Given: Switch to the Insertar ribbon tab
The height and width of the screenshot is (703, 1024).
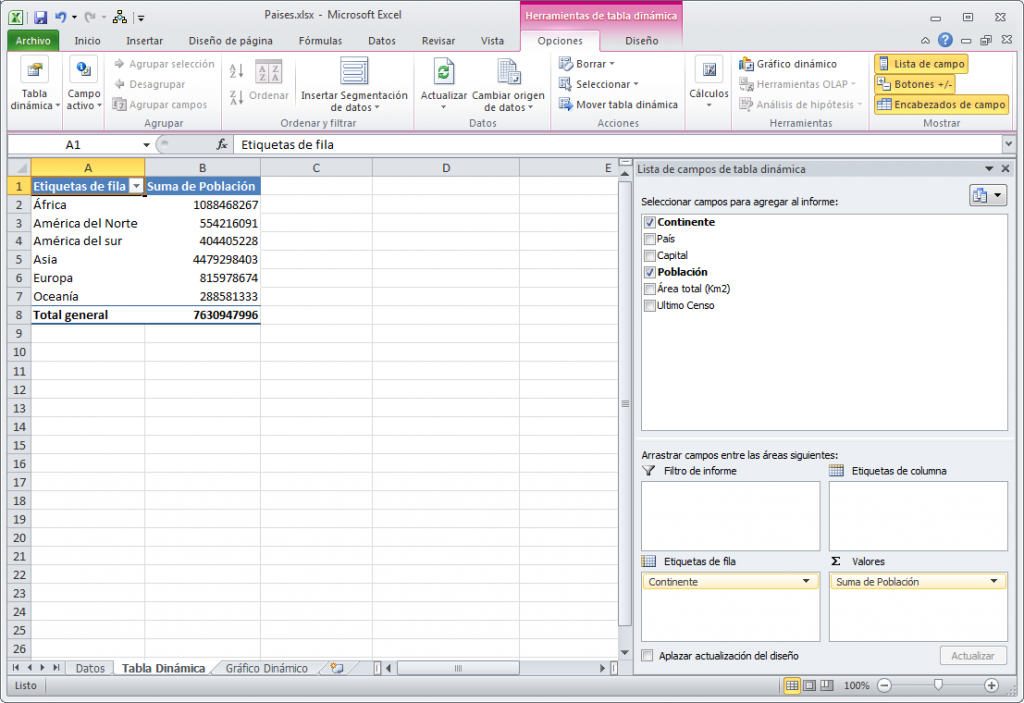Looking at the screenshot, I should (144, 41).
